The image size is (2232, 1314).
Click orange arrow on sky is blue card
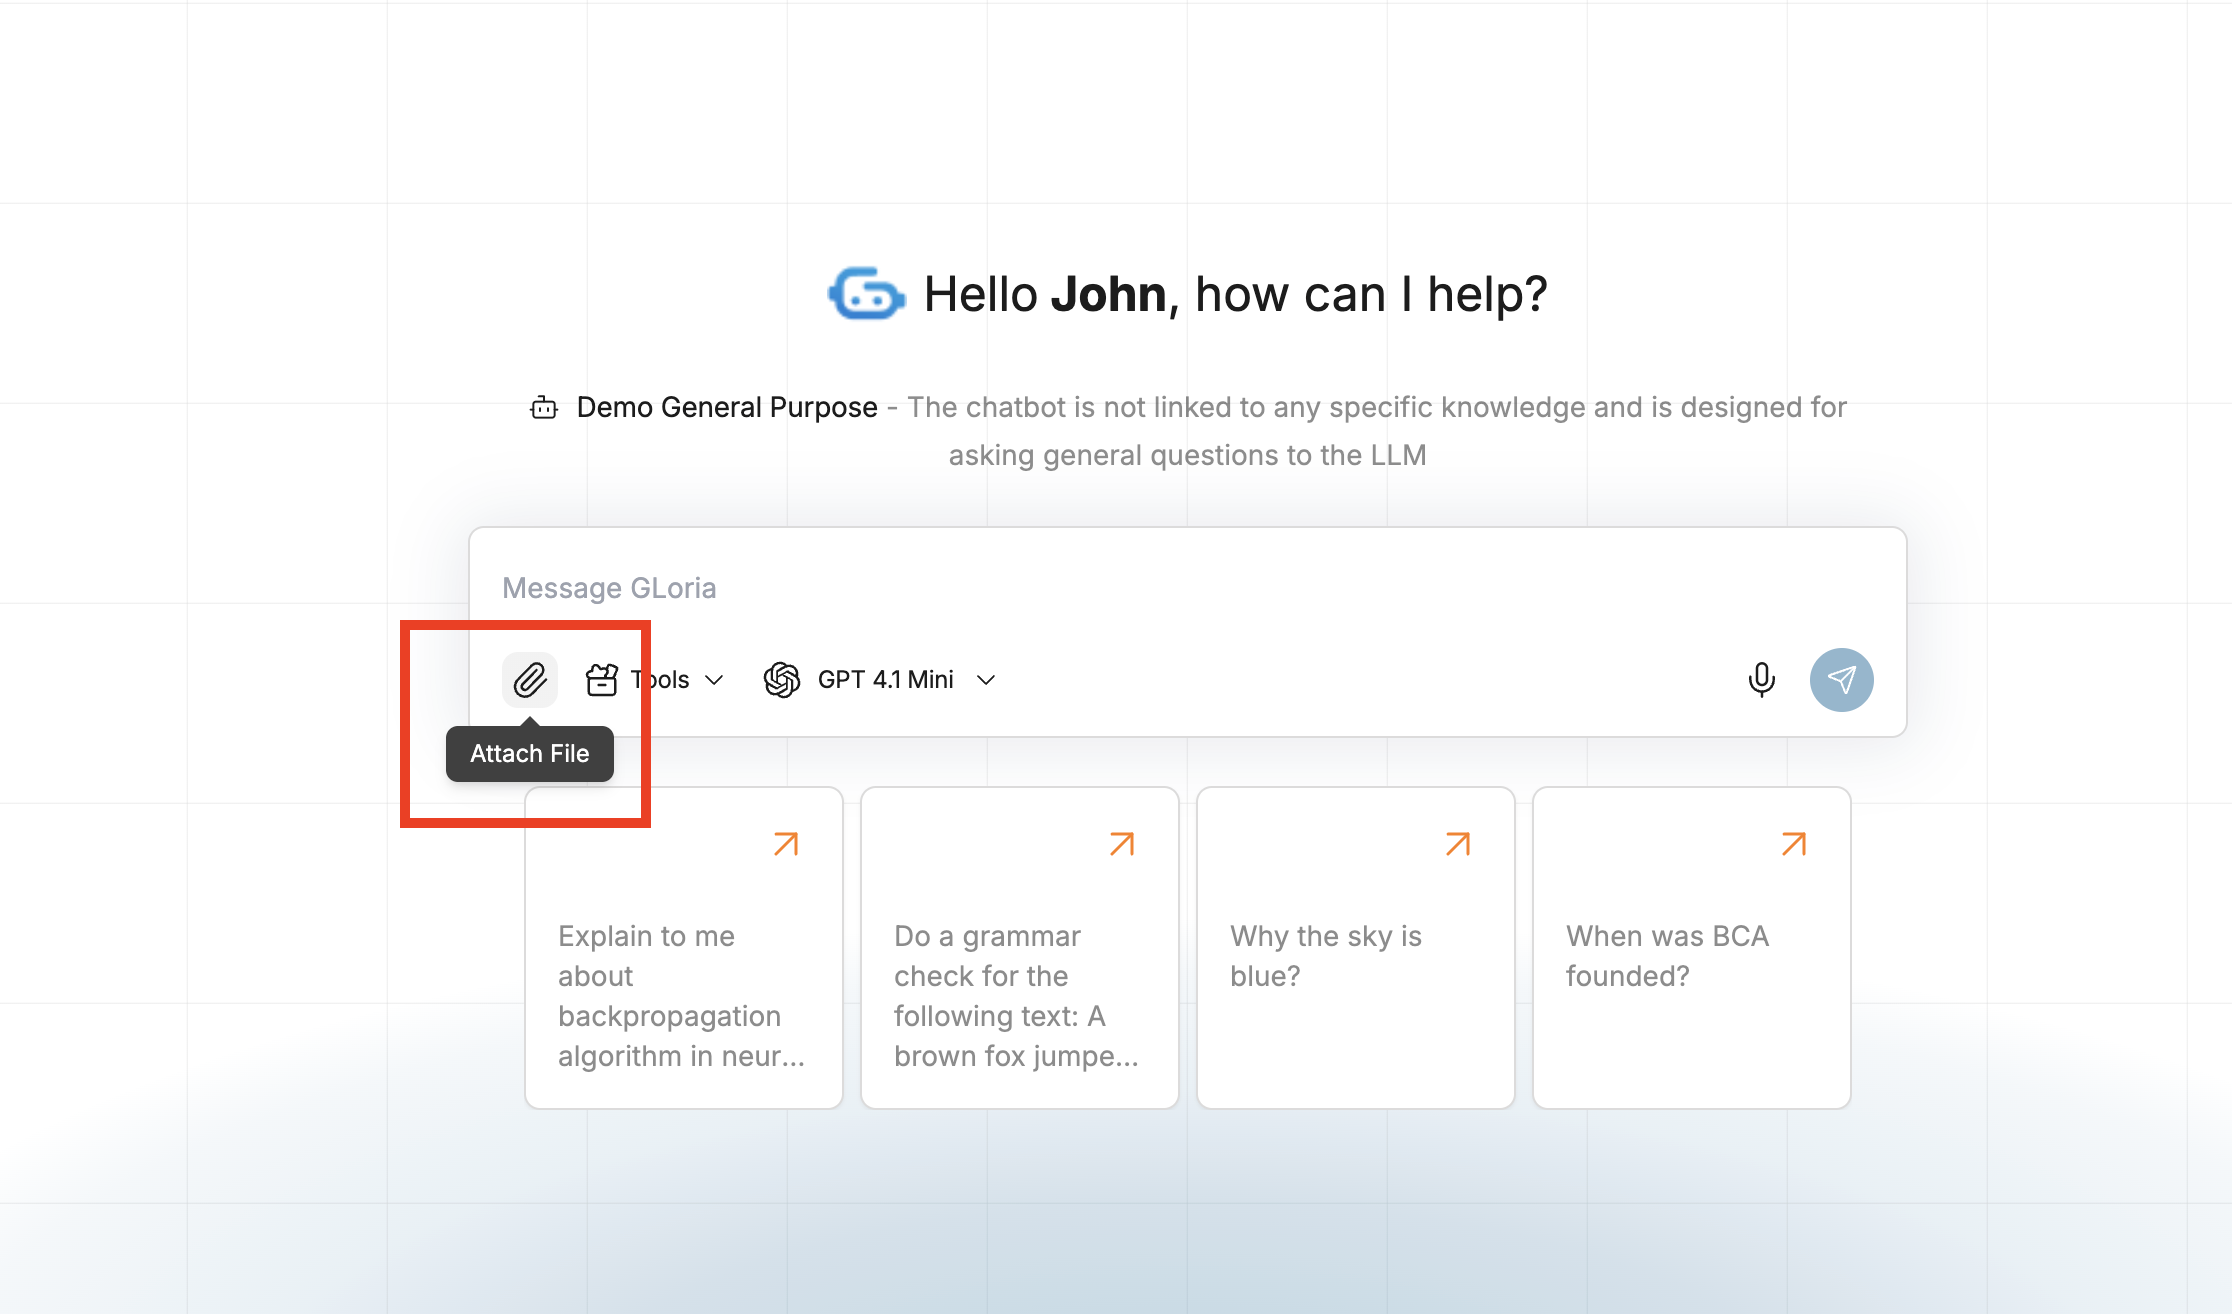1458,844
